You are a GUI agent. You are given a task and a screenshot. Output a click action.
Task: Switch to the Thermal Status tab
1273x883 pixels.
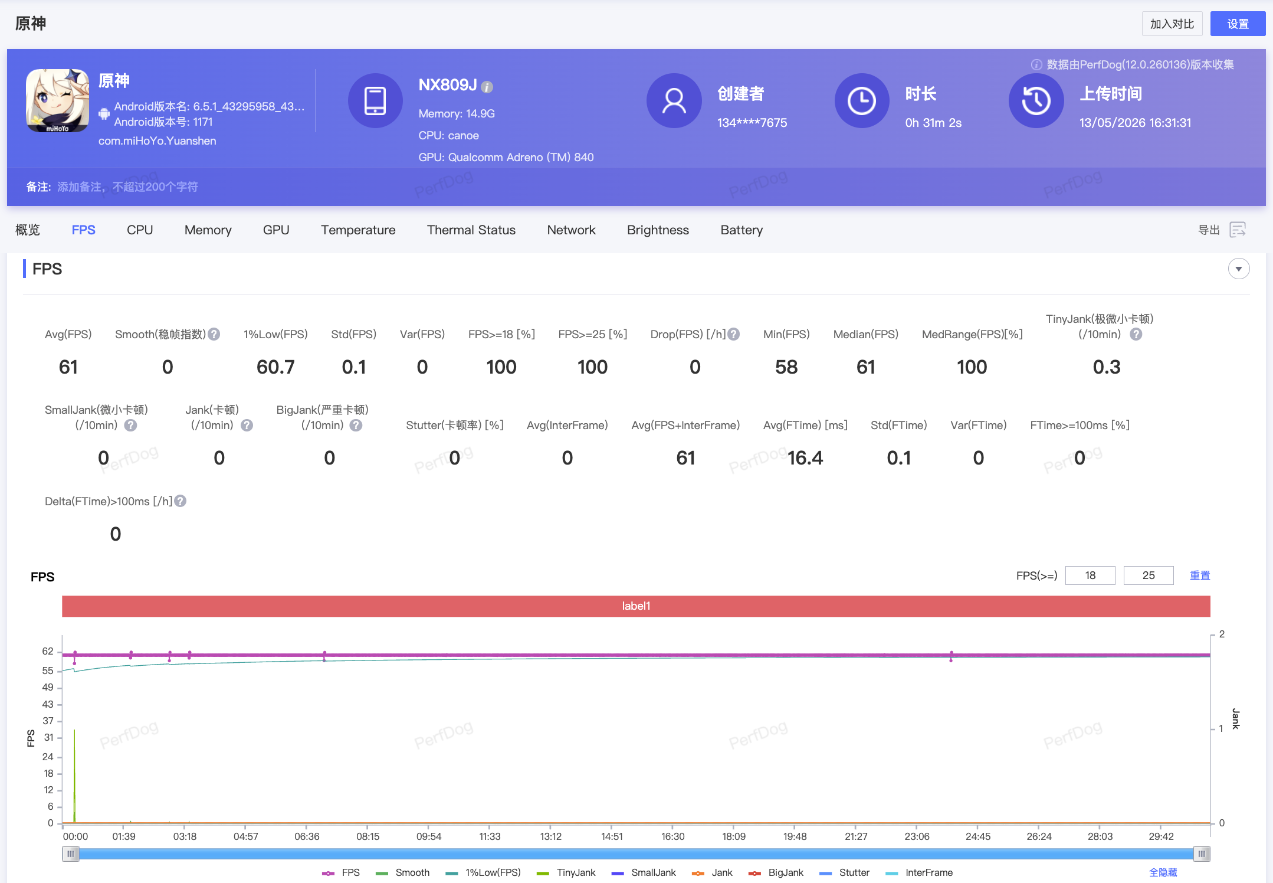[x=471, y=230]
